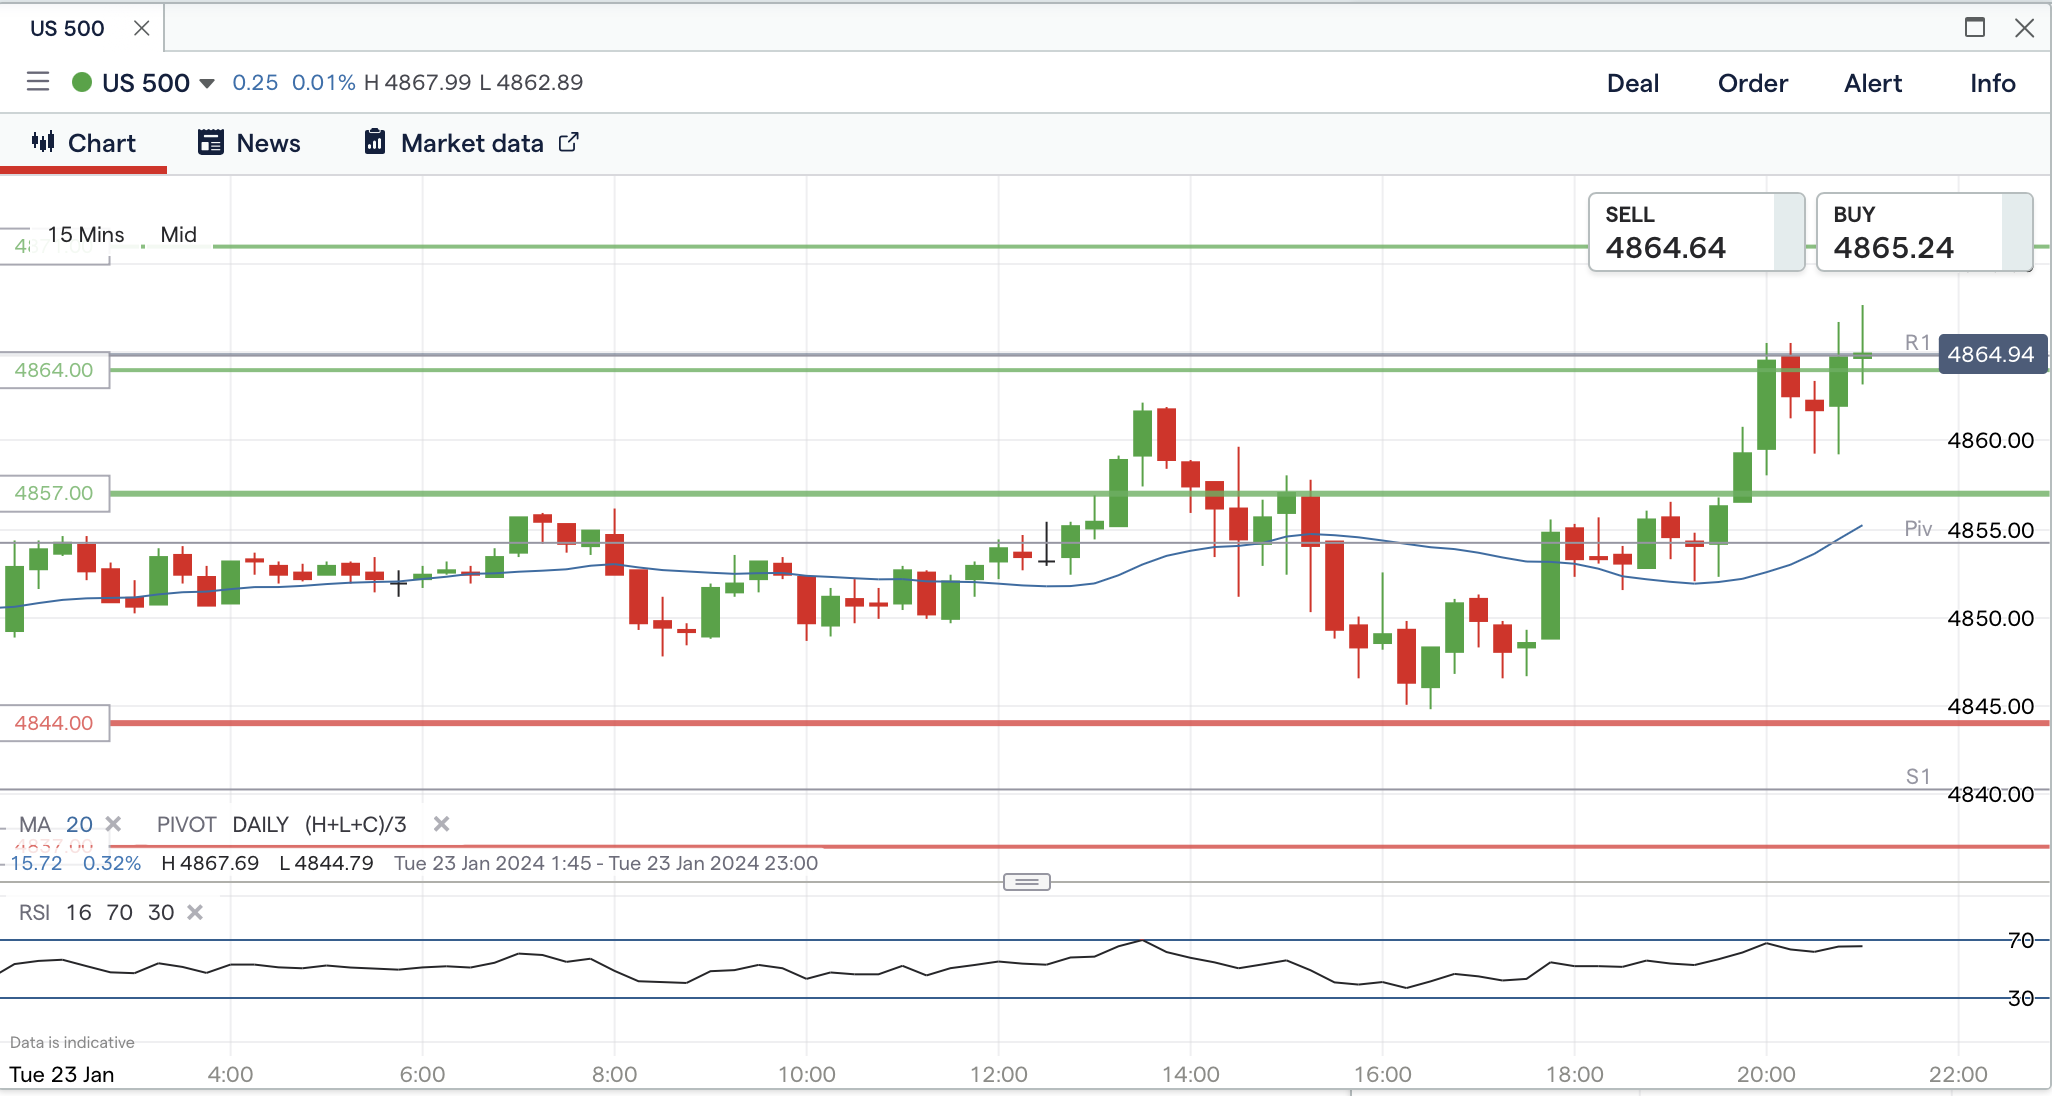
Task: Change the 15 Mins timeframe
Action: click(x=86, y=235)
